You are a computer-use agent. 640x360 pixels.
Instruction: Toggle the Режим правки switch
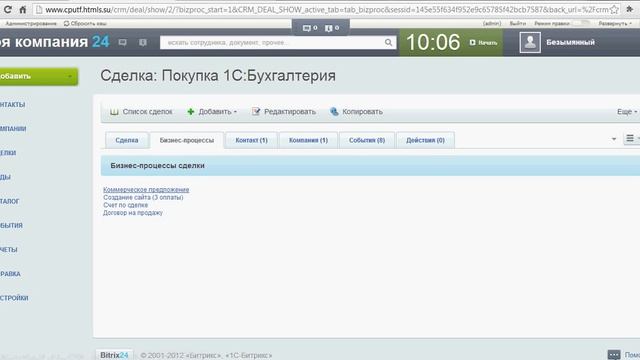click(x=581, y=23)
